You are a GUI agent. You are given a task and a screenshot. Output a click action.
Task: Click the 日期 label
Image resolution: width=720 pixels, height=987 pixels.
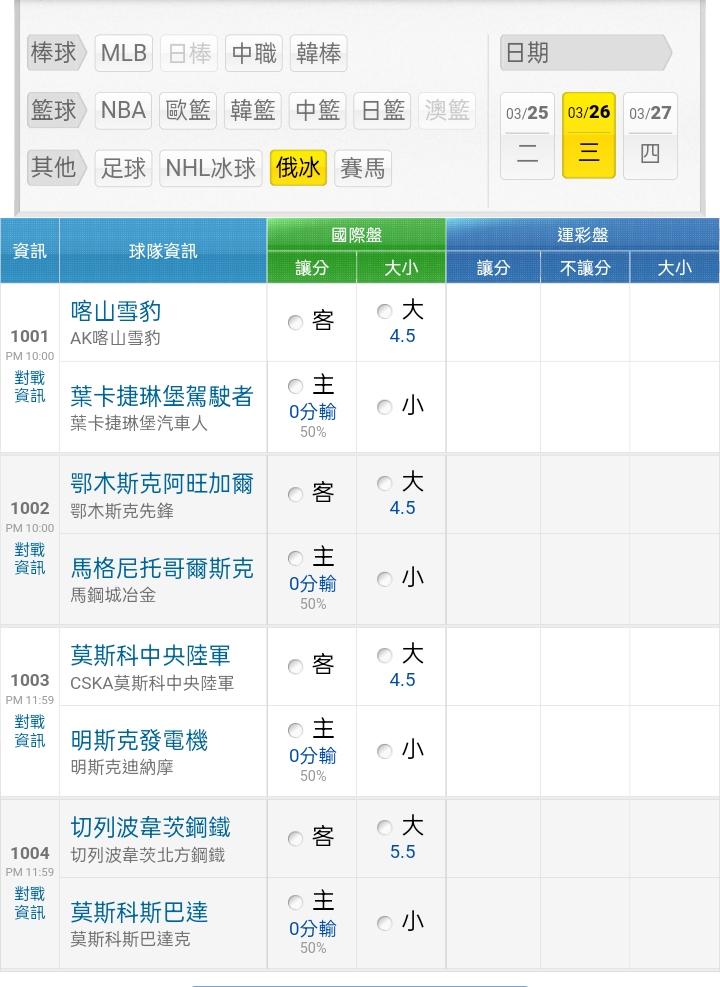(x=585, y=53)
